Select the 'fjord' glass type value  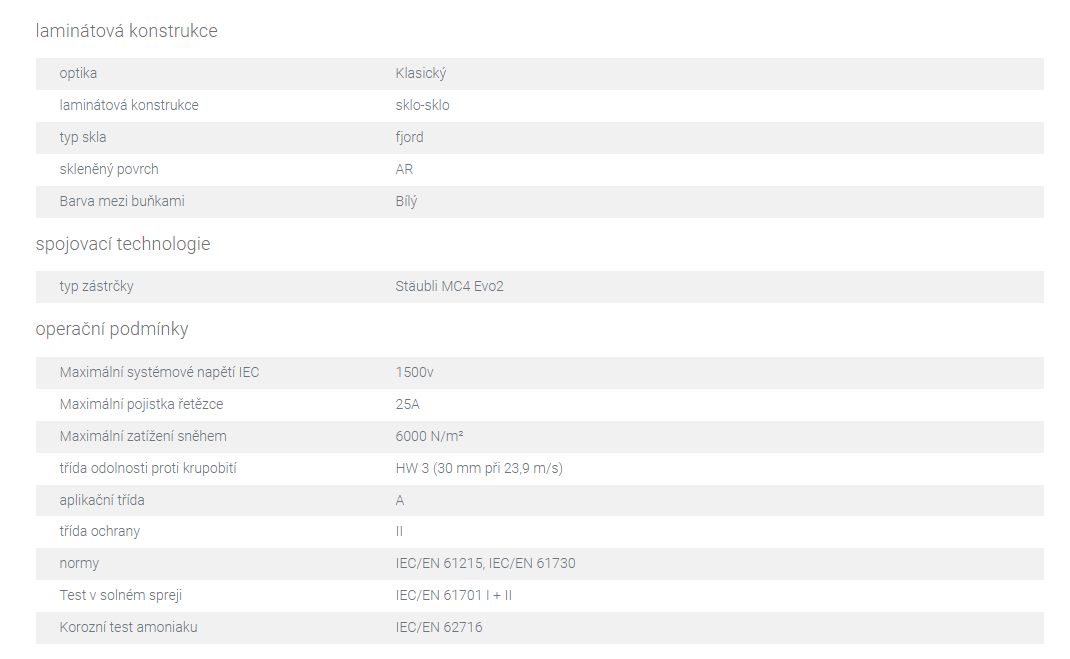tap(409, 137)
